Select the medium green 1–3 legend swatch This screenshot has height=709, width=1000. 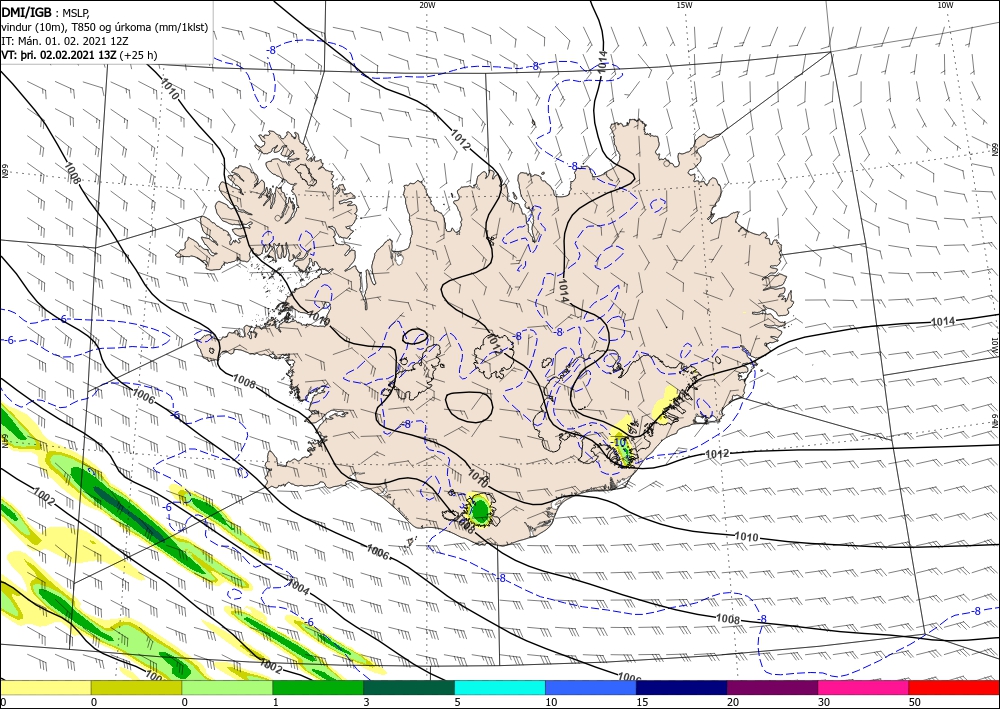[318, 688]
